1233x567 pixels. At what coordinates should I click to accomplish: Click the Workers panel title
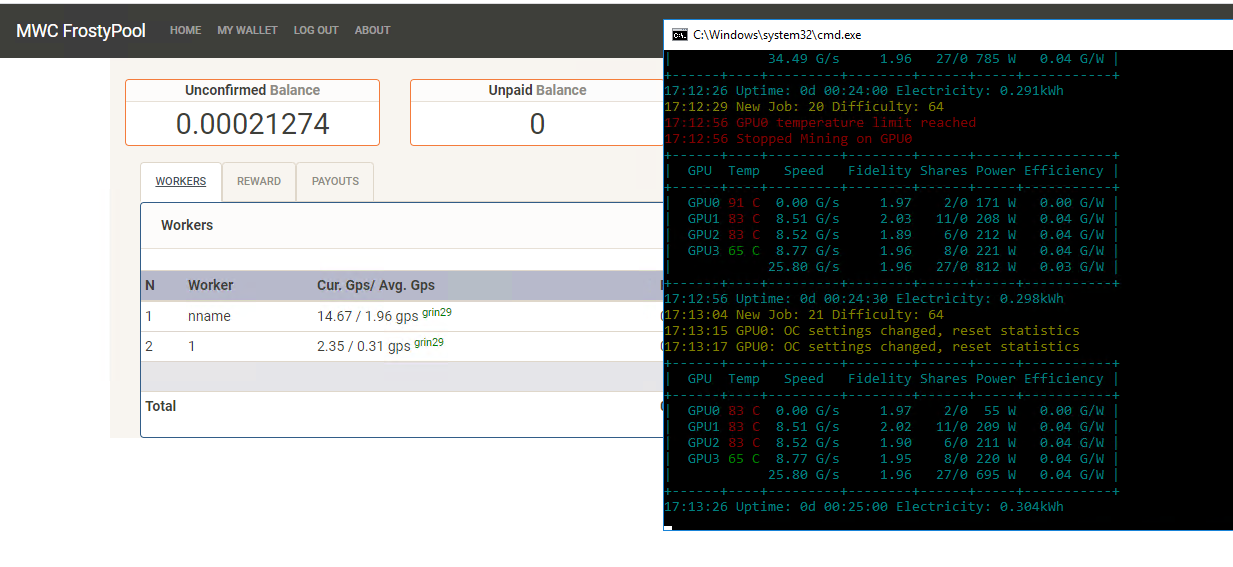187,225
